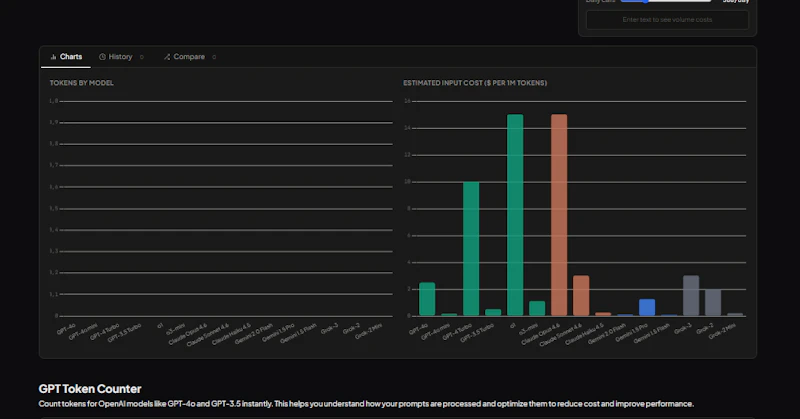Click the 'GPT-4o' label under the Tokens by Model chart
The width and height of the screenshot is (800, 419).
point(66,329)
